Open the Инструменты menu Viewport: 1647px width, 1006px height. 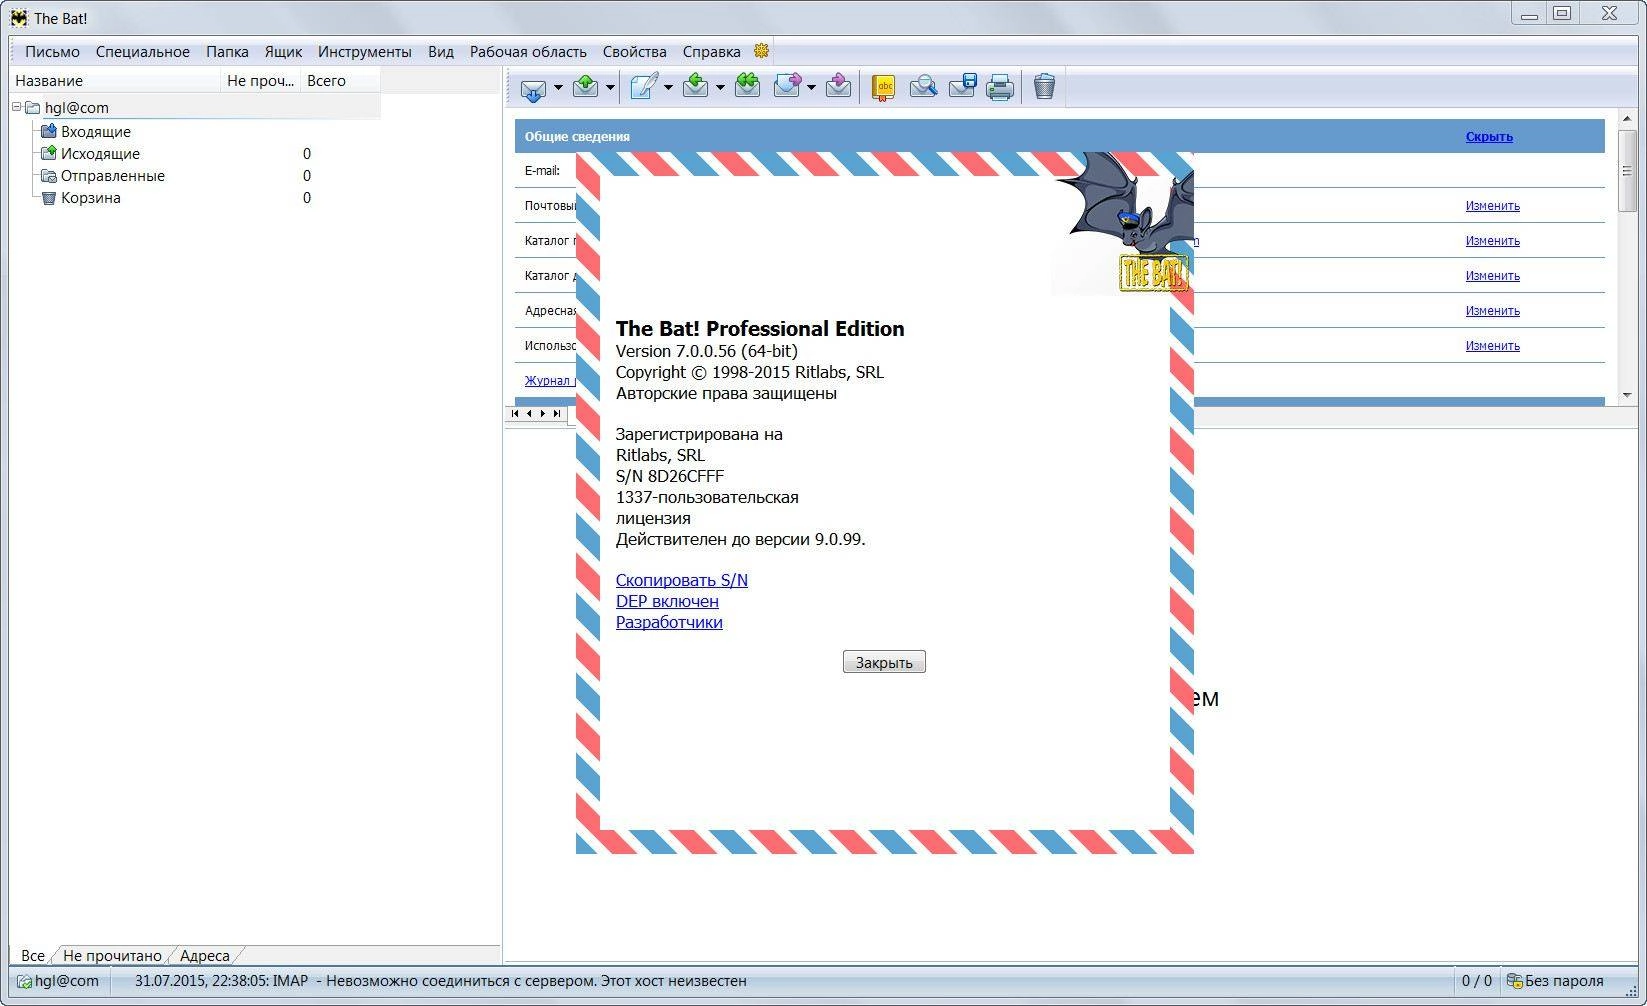(x=364, y=52)
